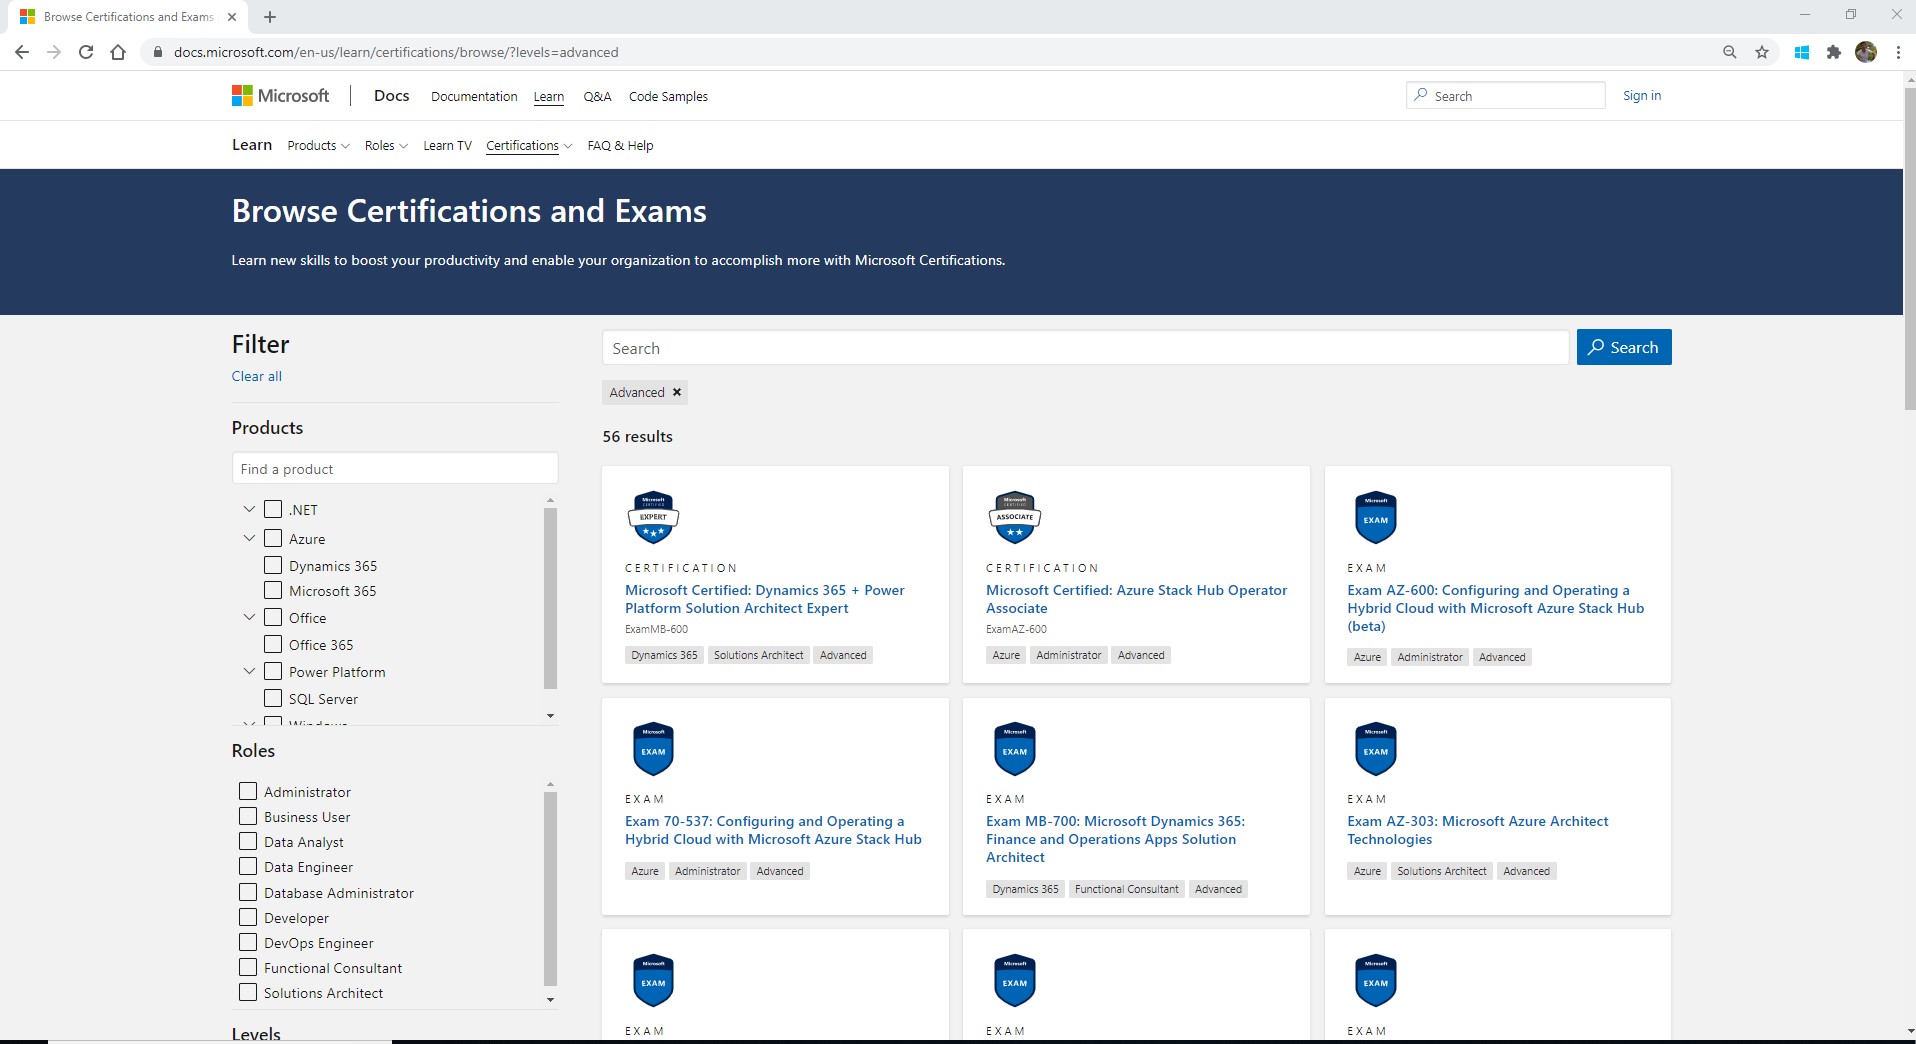Check the Azure product checkbox
The width and height of the screenshot is (1916, 1044).
[273, 538]
